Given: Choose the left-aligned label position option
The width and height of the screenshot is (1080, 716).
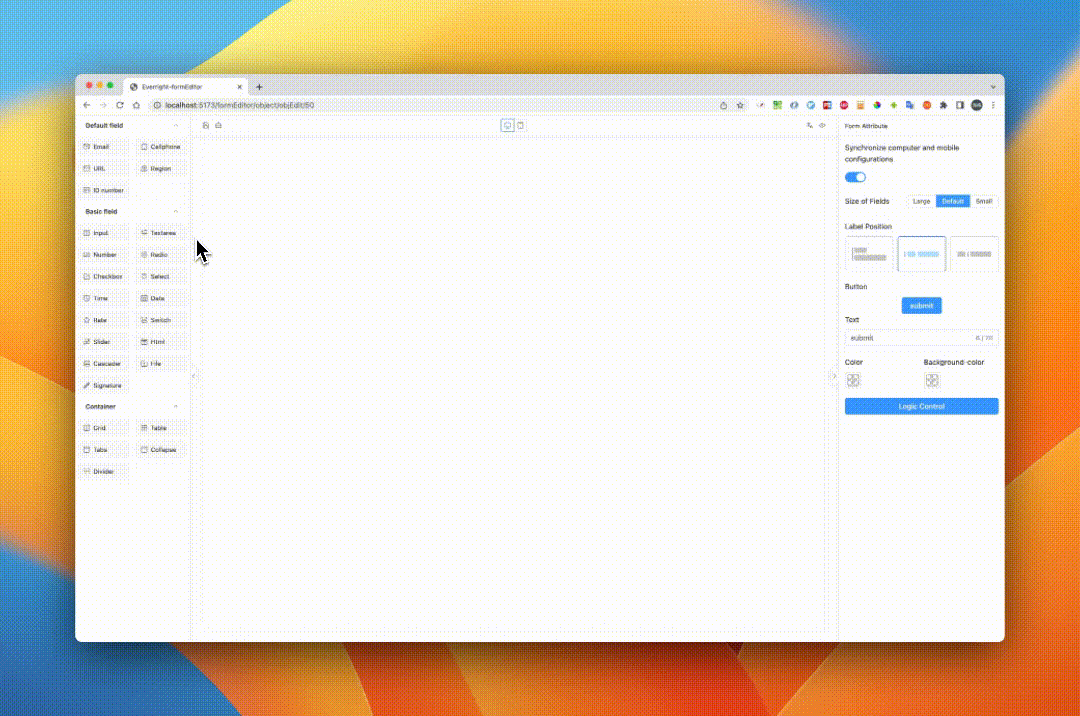Looking at the screenshot, I should coord(922,254).
